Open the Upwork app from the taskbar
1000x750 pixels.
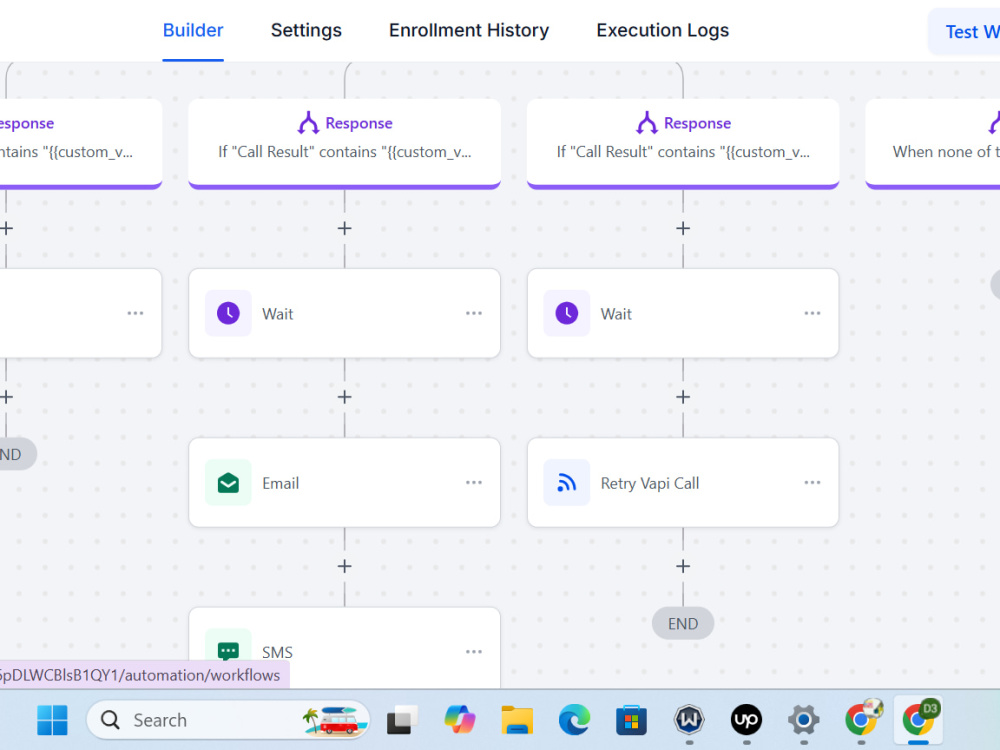coord(746,720)
